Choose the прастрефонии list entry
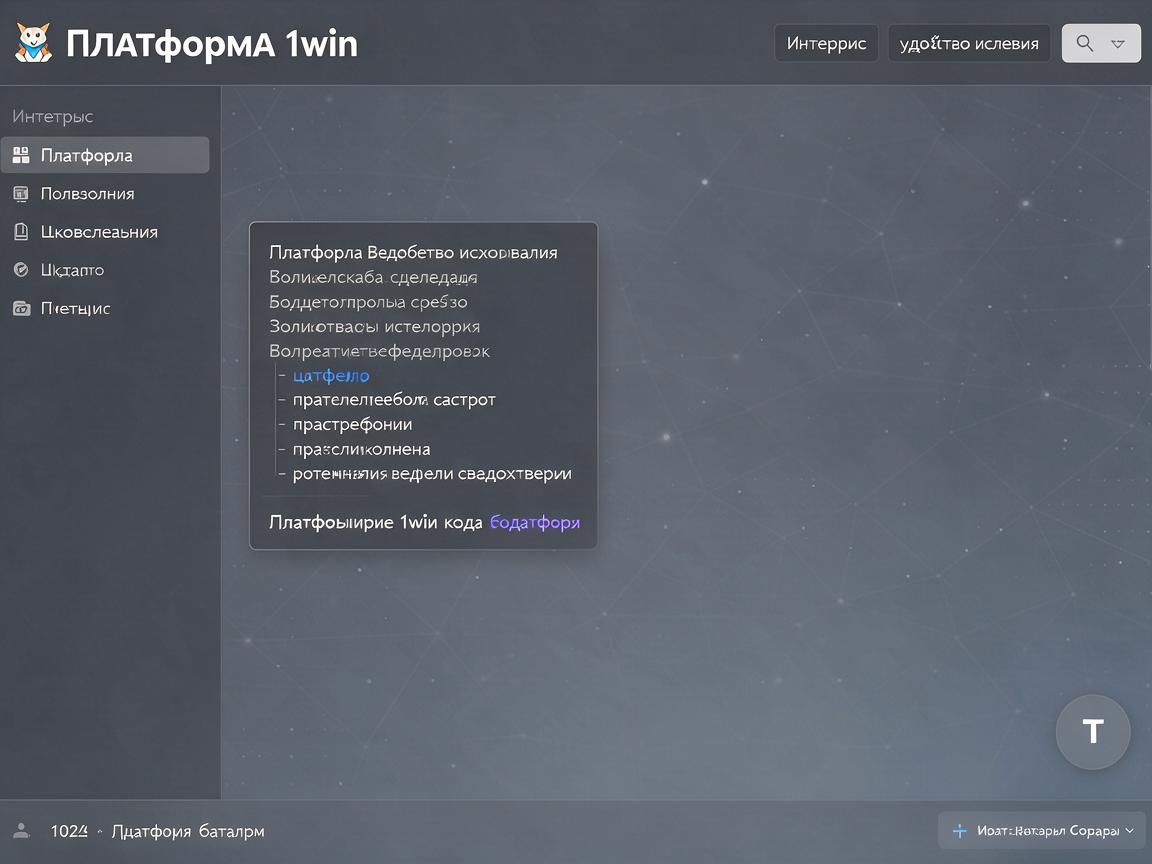Screen dimensions: 1152x864 [353, 425]
